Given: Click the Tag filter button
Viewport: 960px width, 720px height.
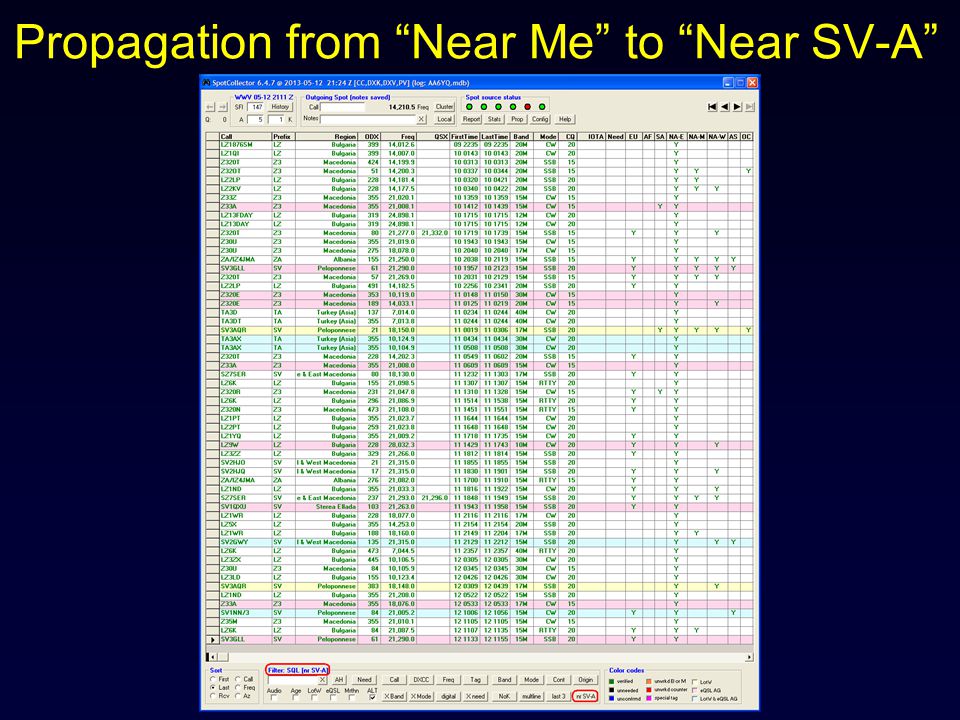Looking at the screenshot, I should tap(475, 680).
